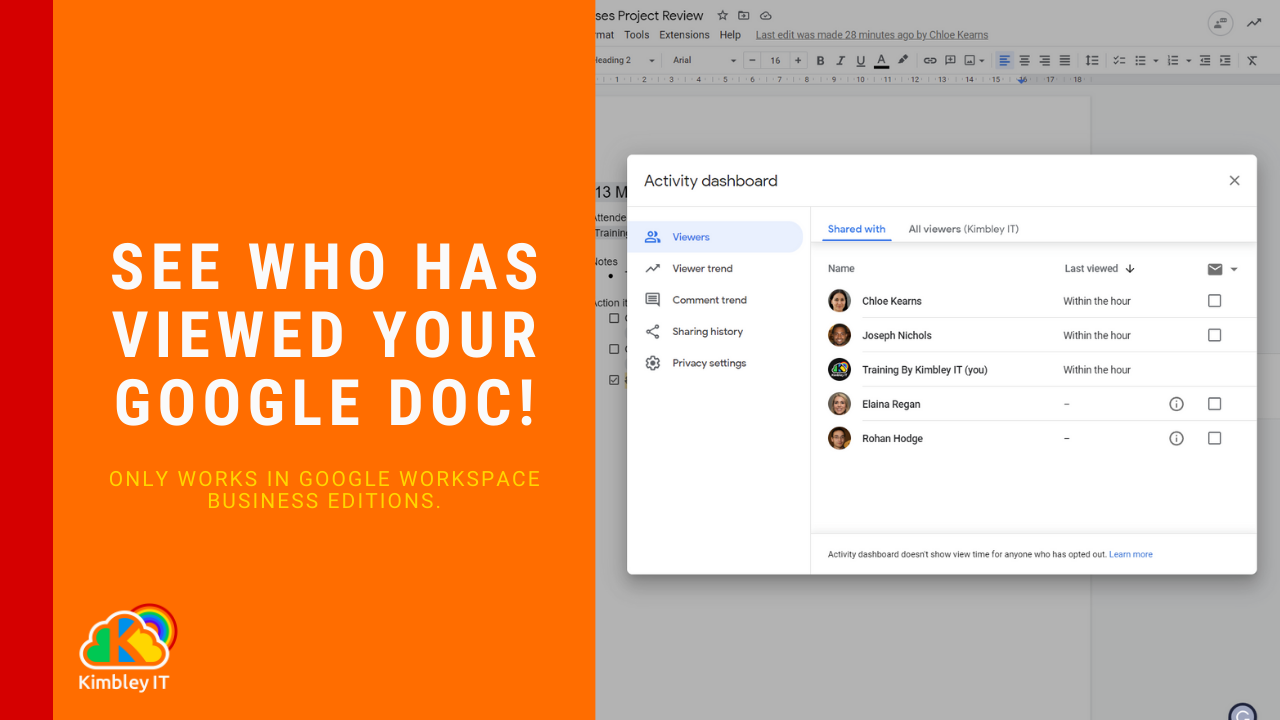Align text left
The width and height of the screenshot is (1280, 720).
[x=1005, y=61]
